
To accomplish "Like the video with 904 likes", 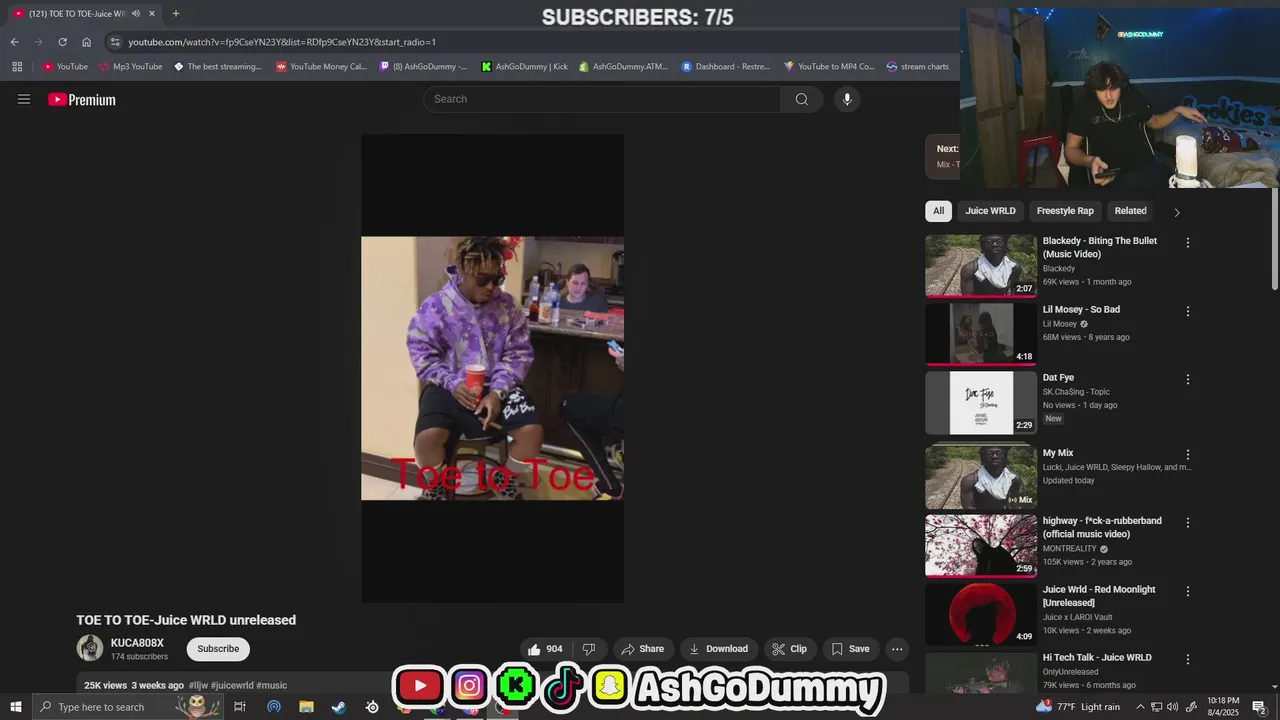I will 545,649.
